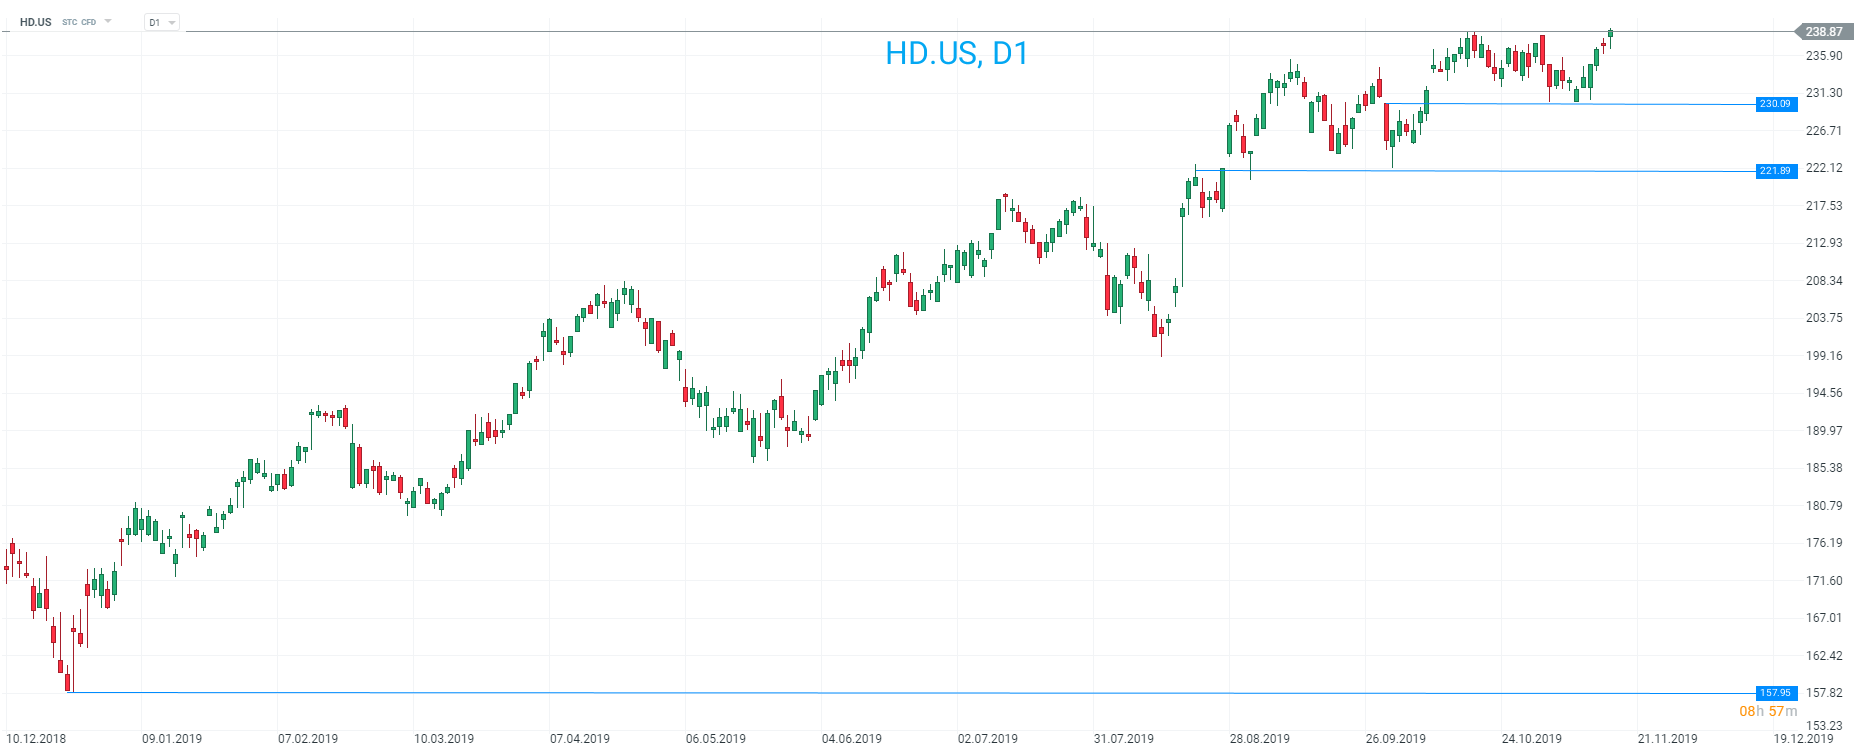Select the current price tag 238.87
The height and width of the screenshot is (756, 1866).
click(x=1823, y=32)
